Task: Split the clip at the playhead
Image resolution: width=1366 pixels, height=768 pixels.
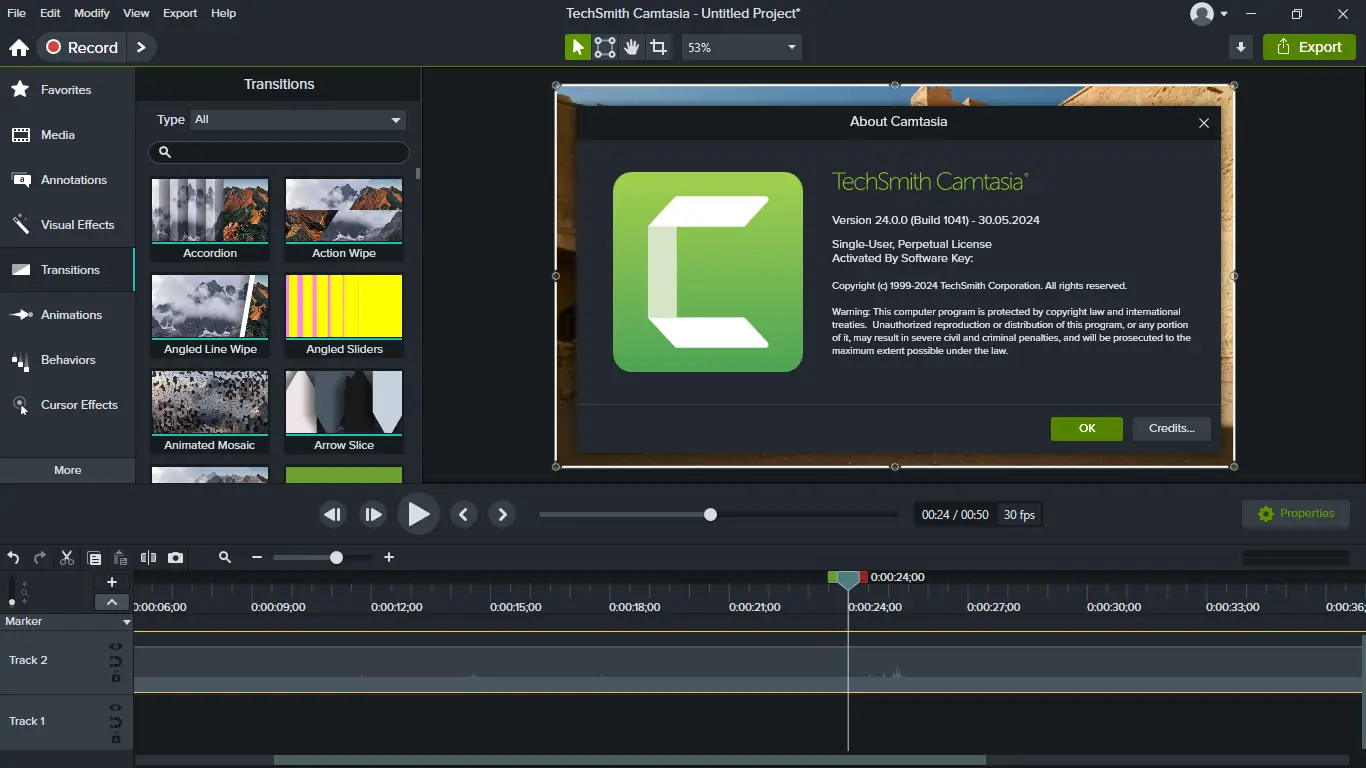Action: click(x=148, y=558)
